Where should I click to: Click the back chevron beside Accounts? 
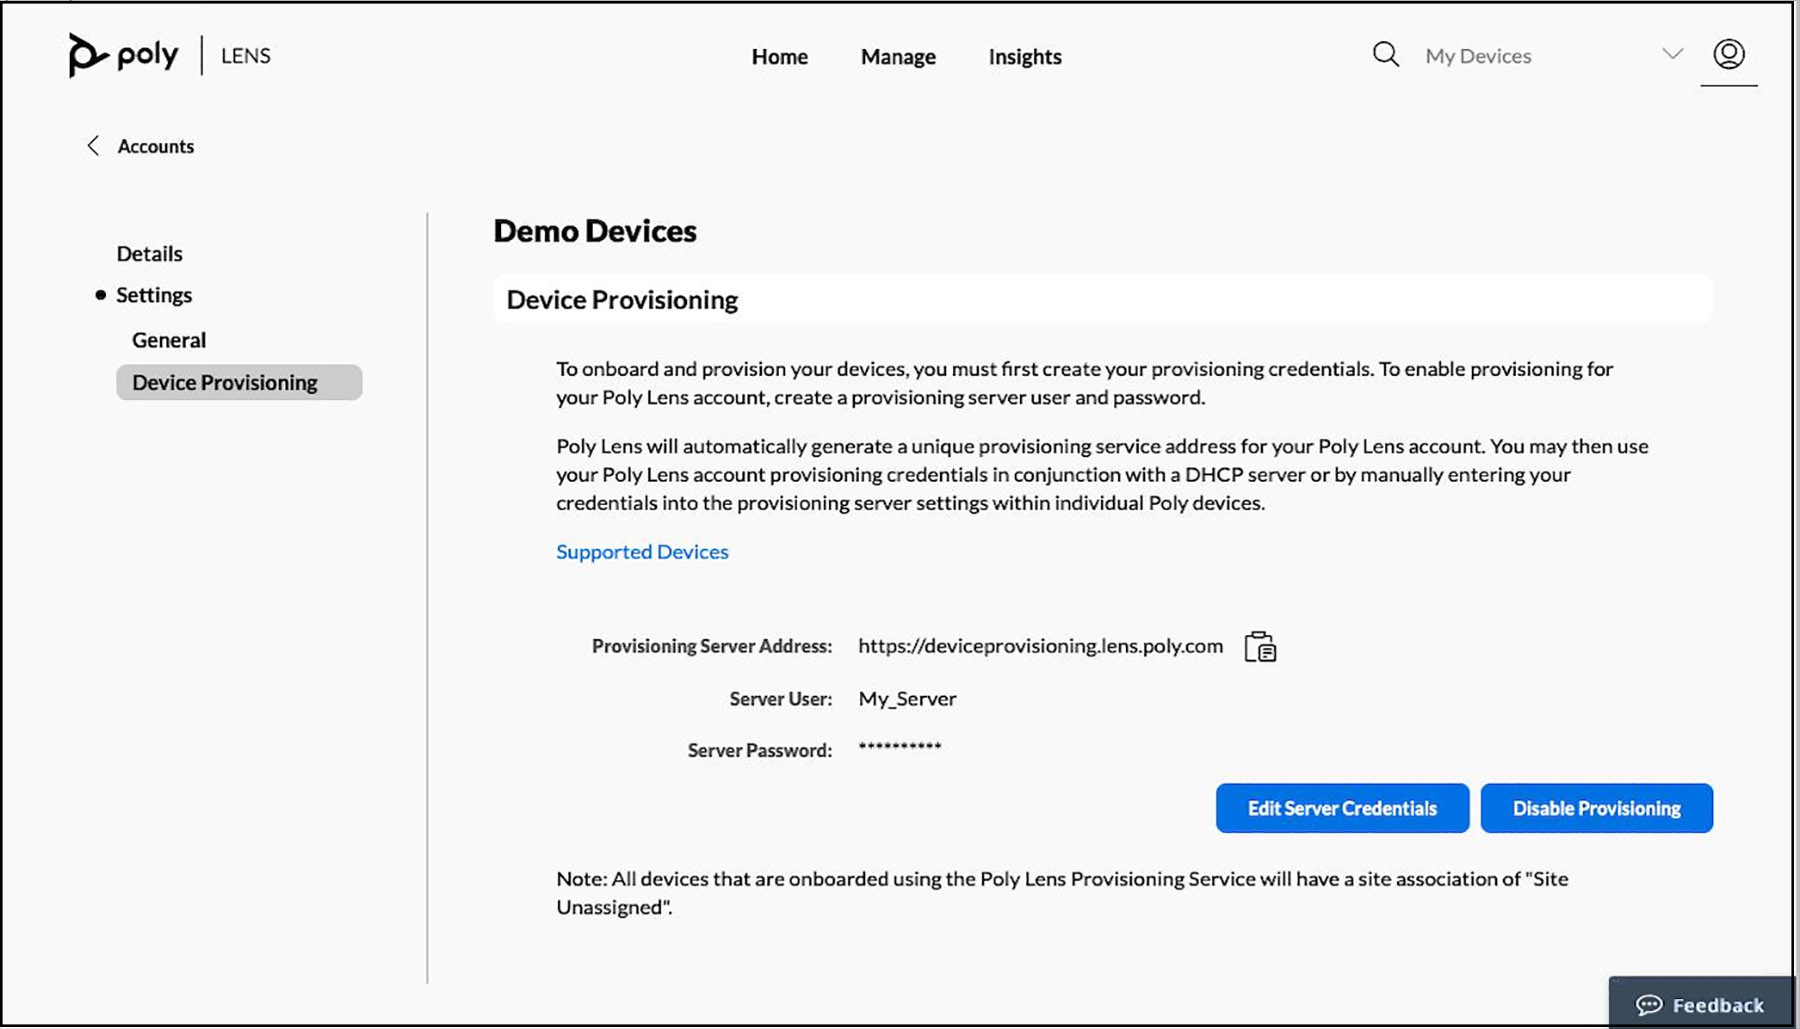tap(93, 145)
